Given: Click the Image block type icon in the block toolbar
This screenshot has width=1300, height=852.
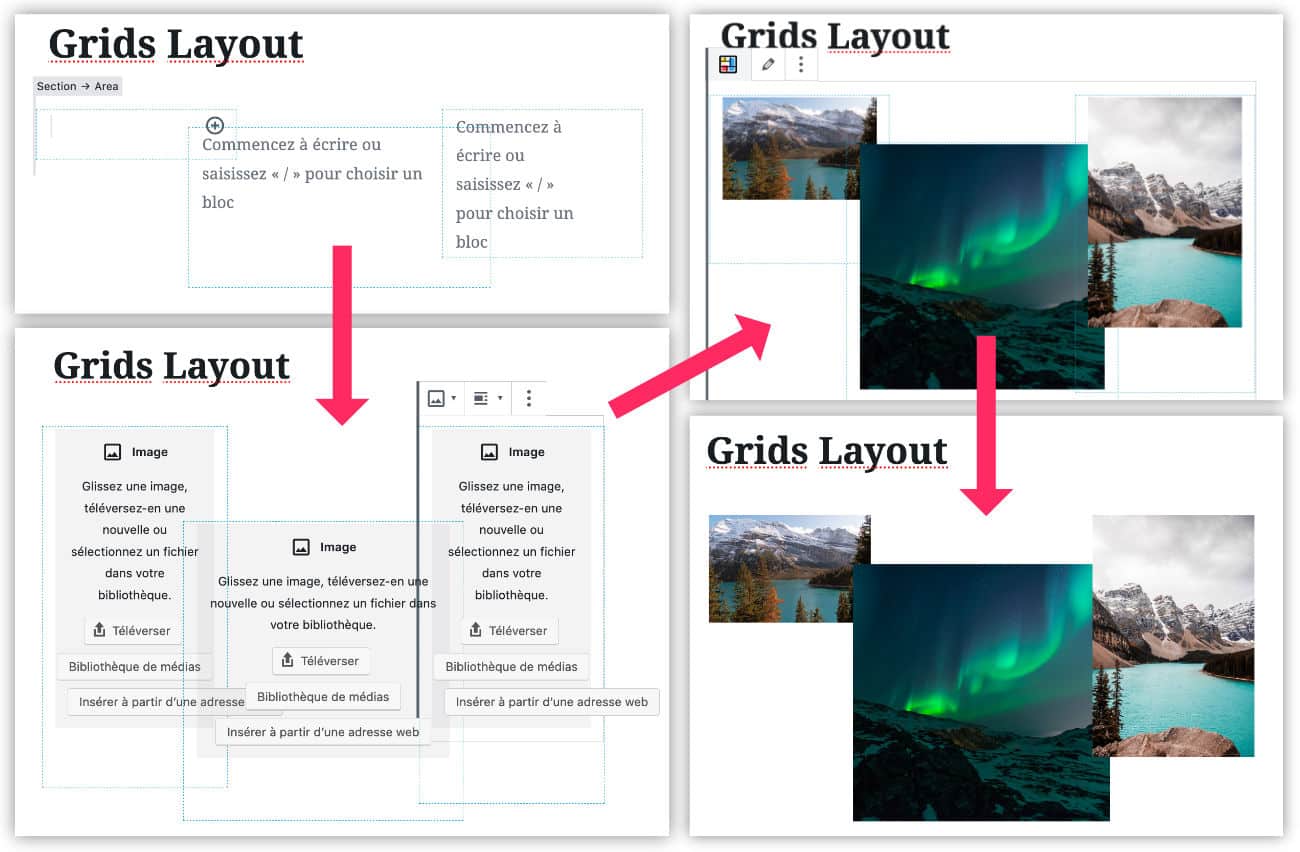Looking at the screenshot, I should (x=436, y=398).
